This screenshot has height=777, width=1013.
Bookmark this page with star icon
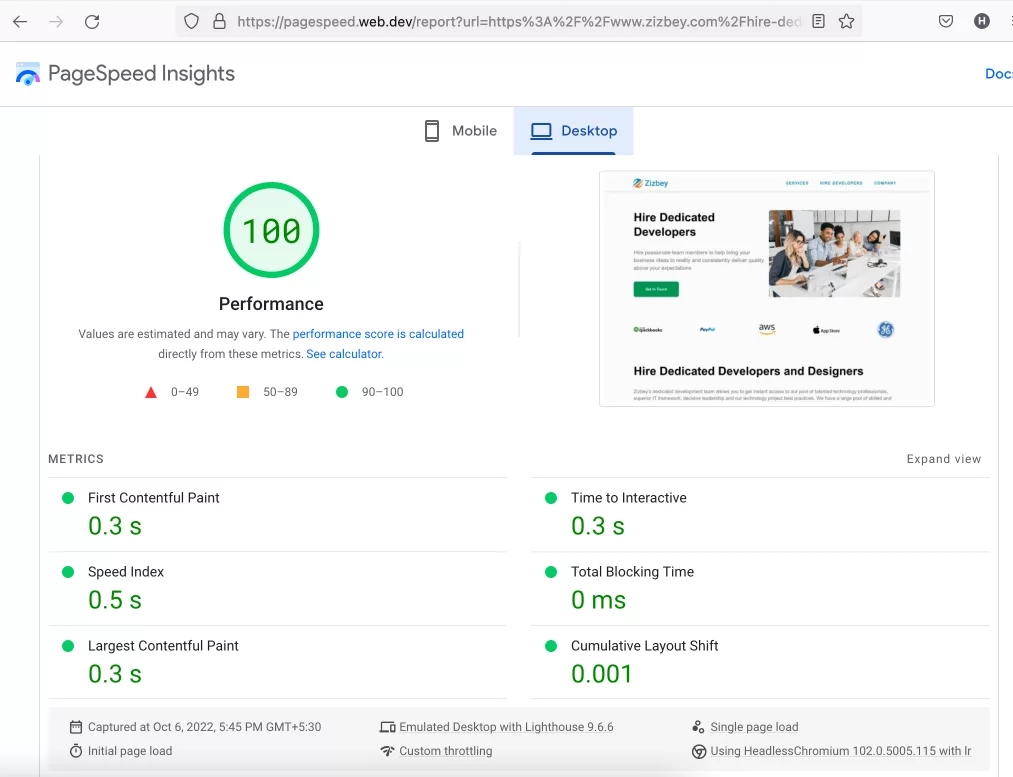pos(846,21)
